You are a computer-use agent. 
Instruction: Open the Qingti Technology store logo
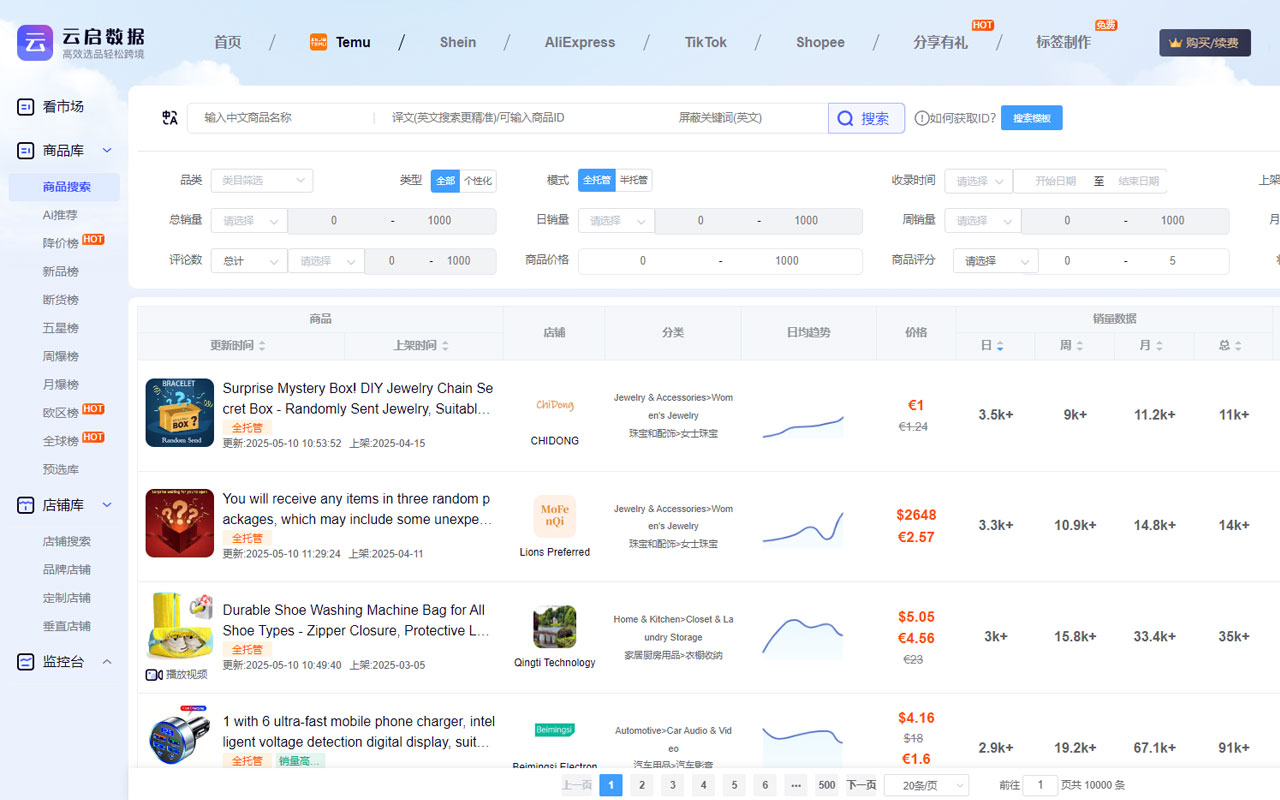click(x=555, y=627)
